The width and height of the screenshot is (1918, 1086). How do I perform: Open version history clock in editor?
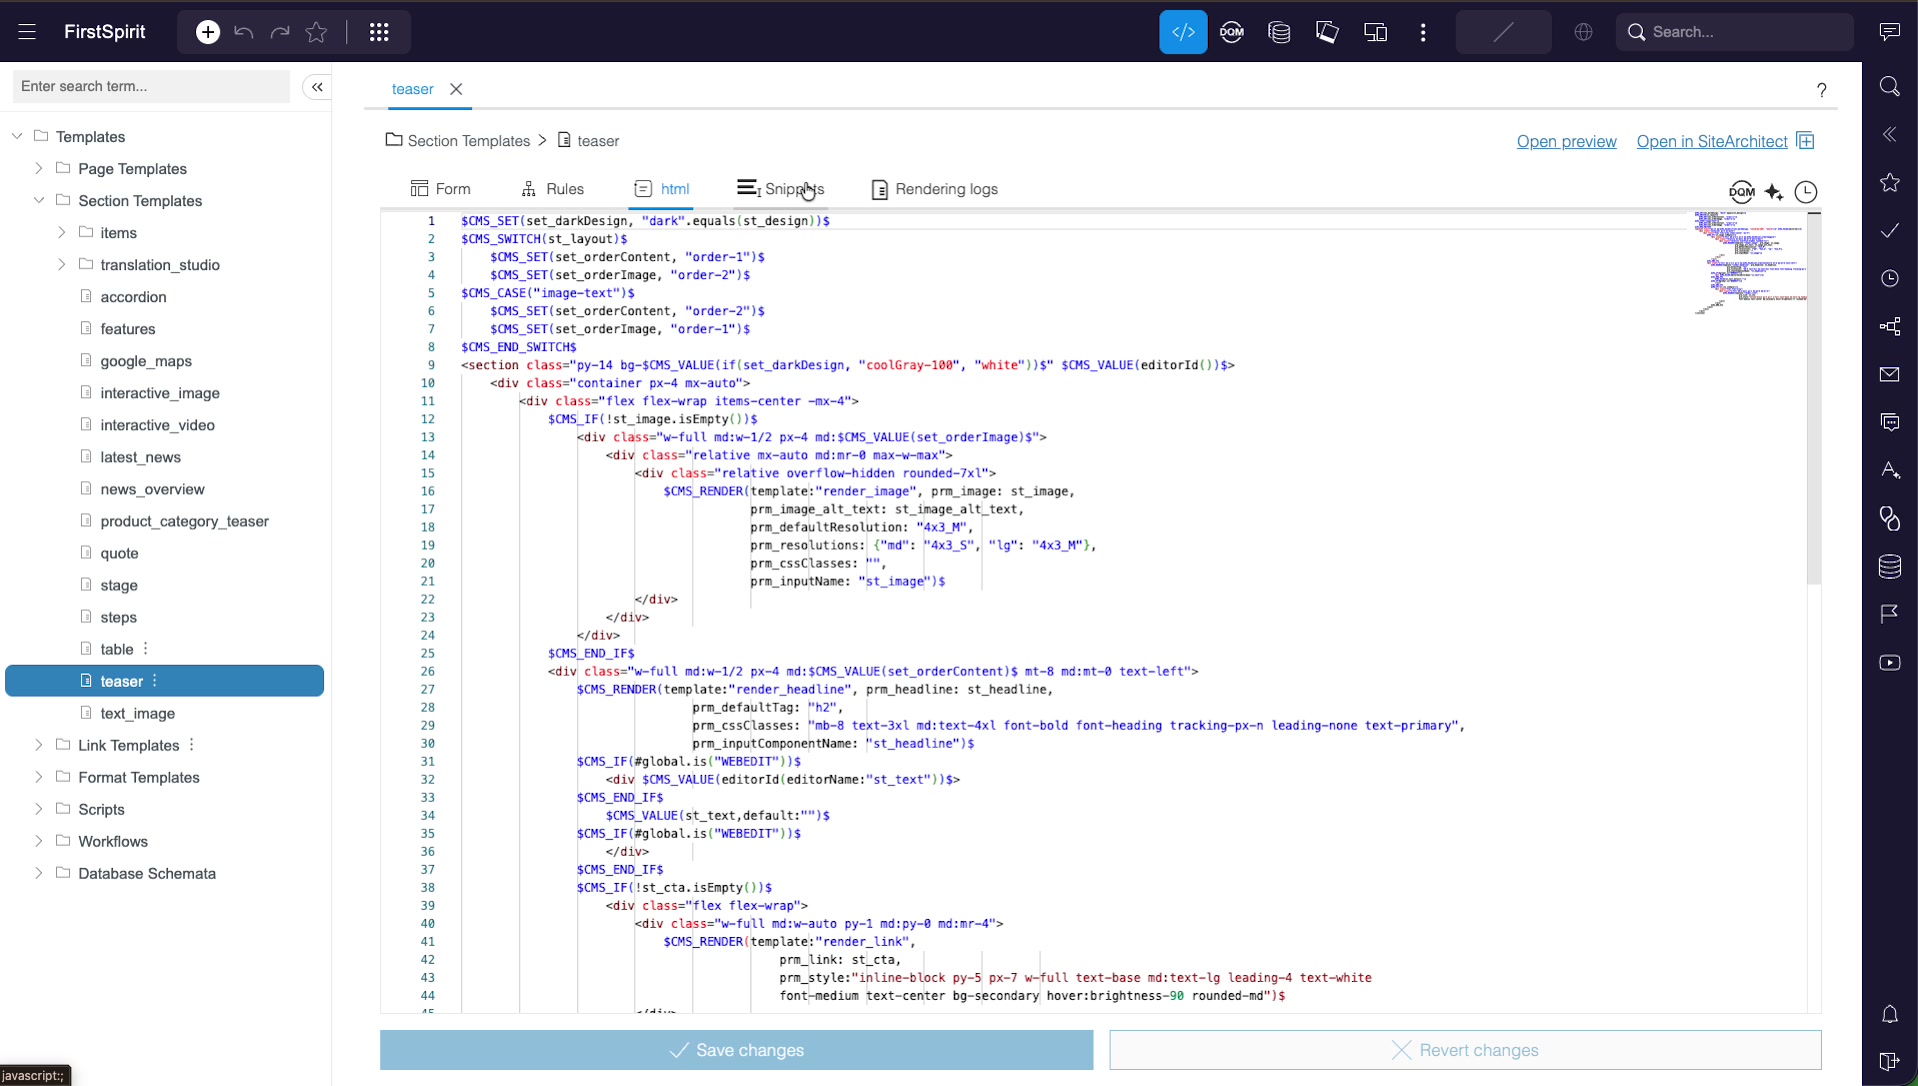tap(1806, 192)
